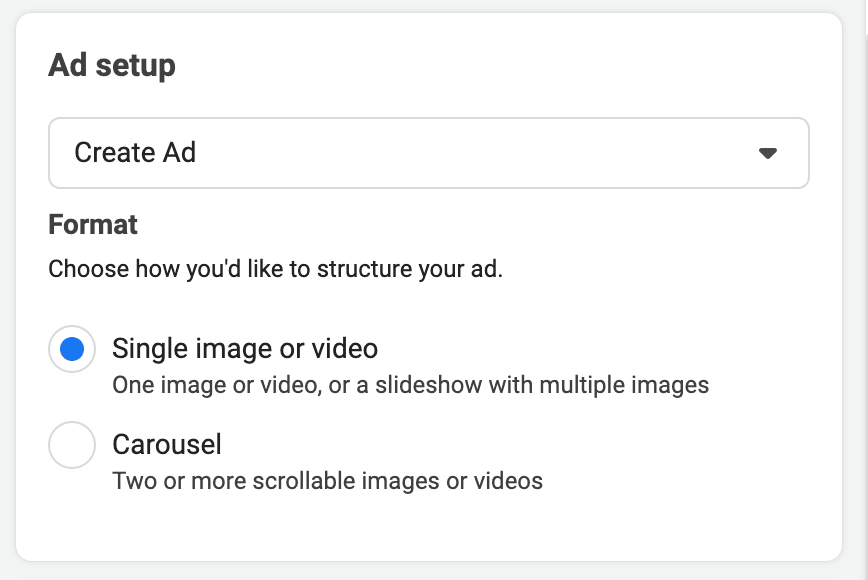Open the Create Ad dropdown
The image size is (868, 580).
[x=428, y=153]
